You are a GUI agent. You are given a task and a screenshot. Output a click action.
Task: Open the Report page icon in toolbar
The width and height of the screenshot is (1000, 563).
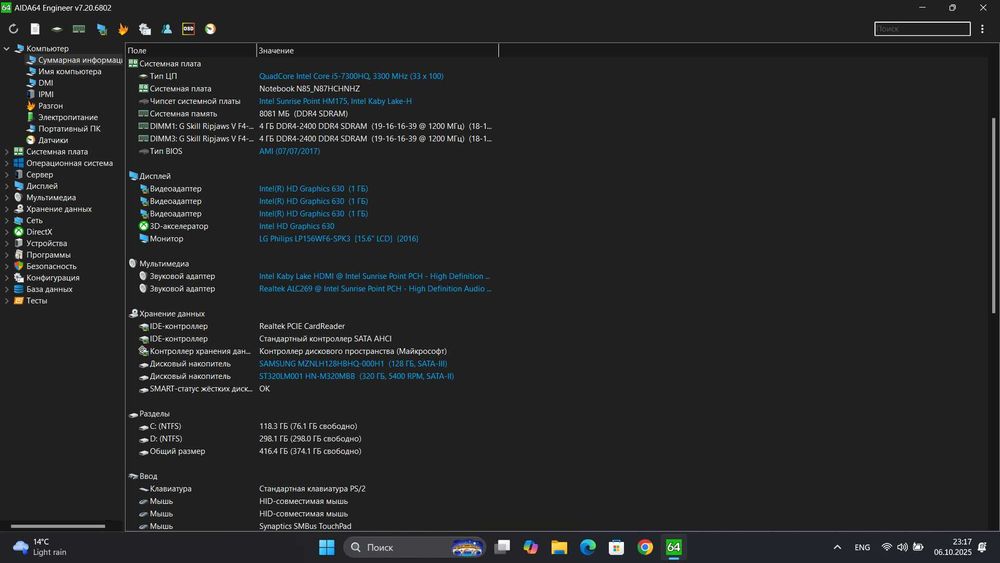(35, 29)
